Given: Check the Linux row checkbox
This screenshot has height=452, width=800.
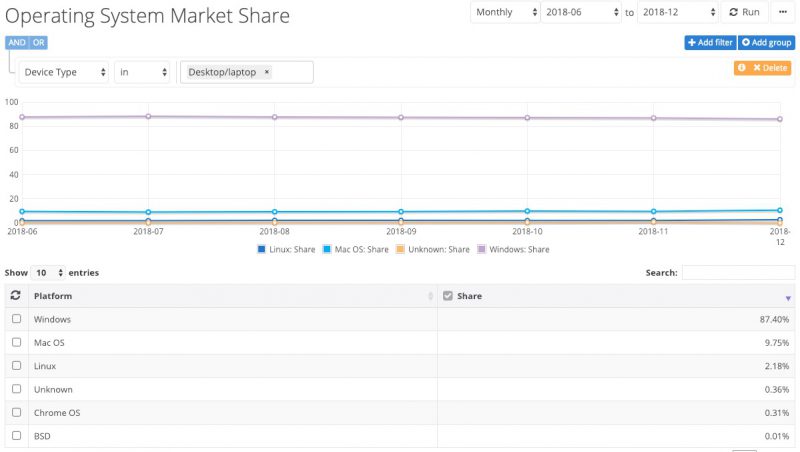Looking at the screenshot, I should (x=16, y=366).
